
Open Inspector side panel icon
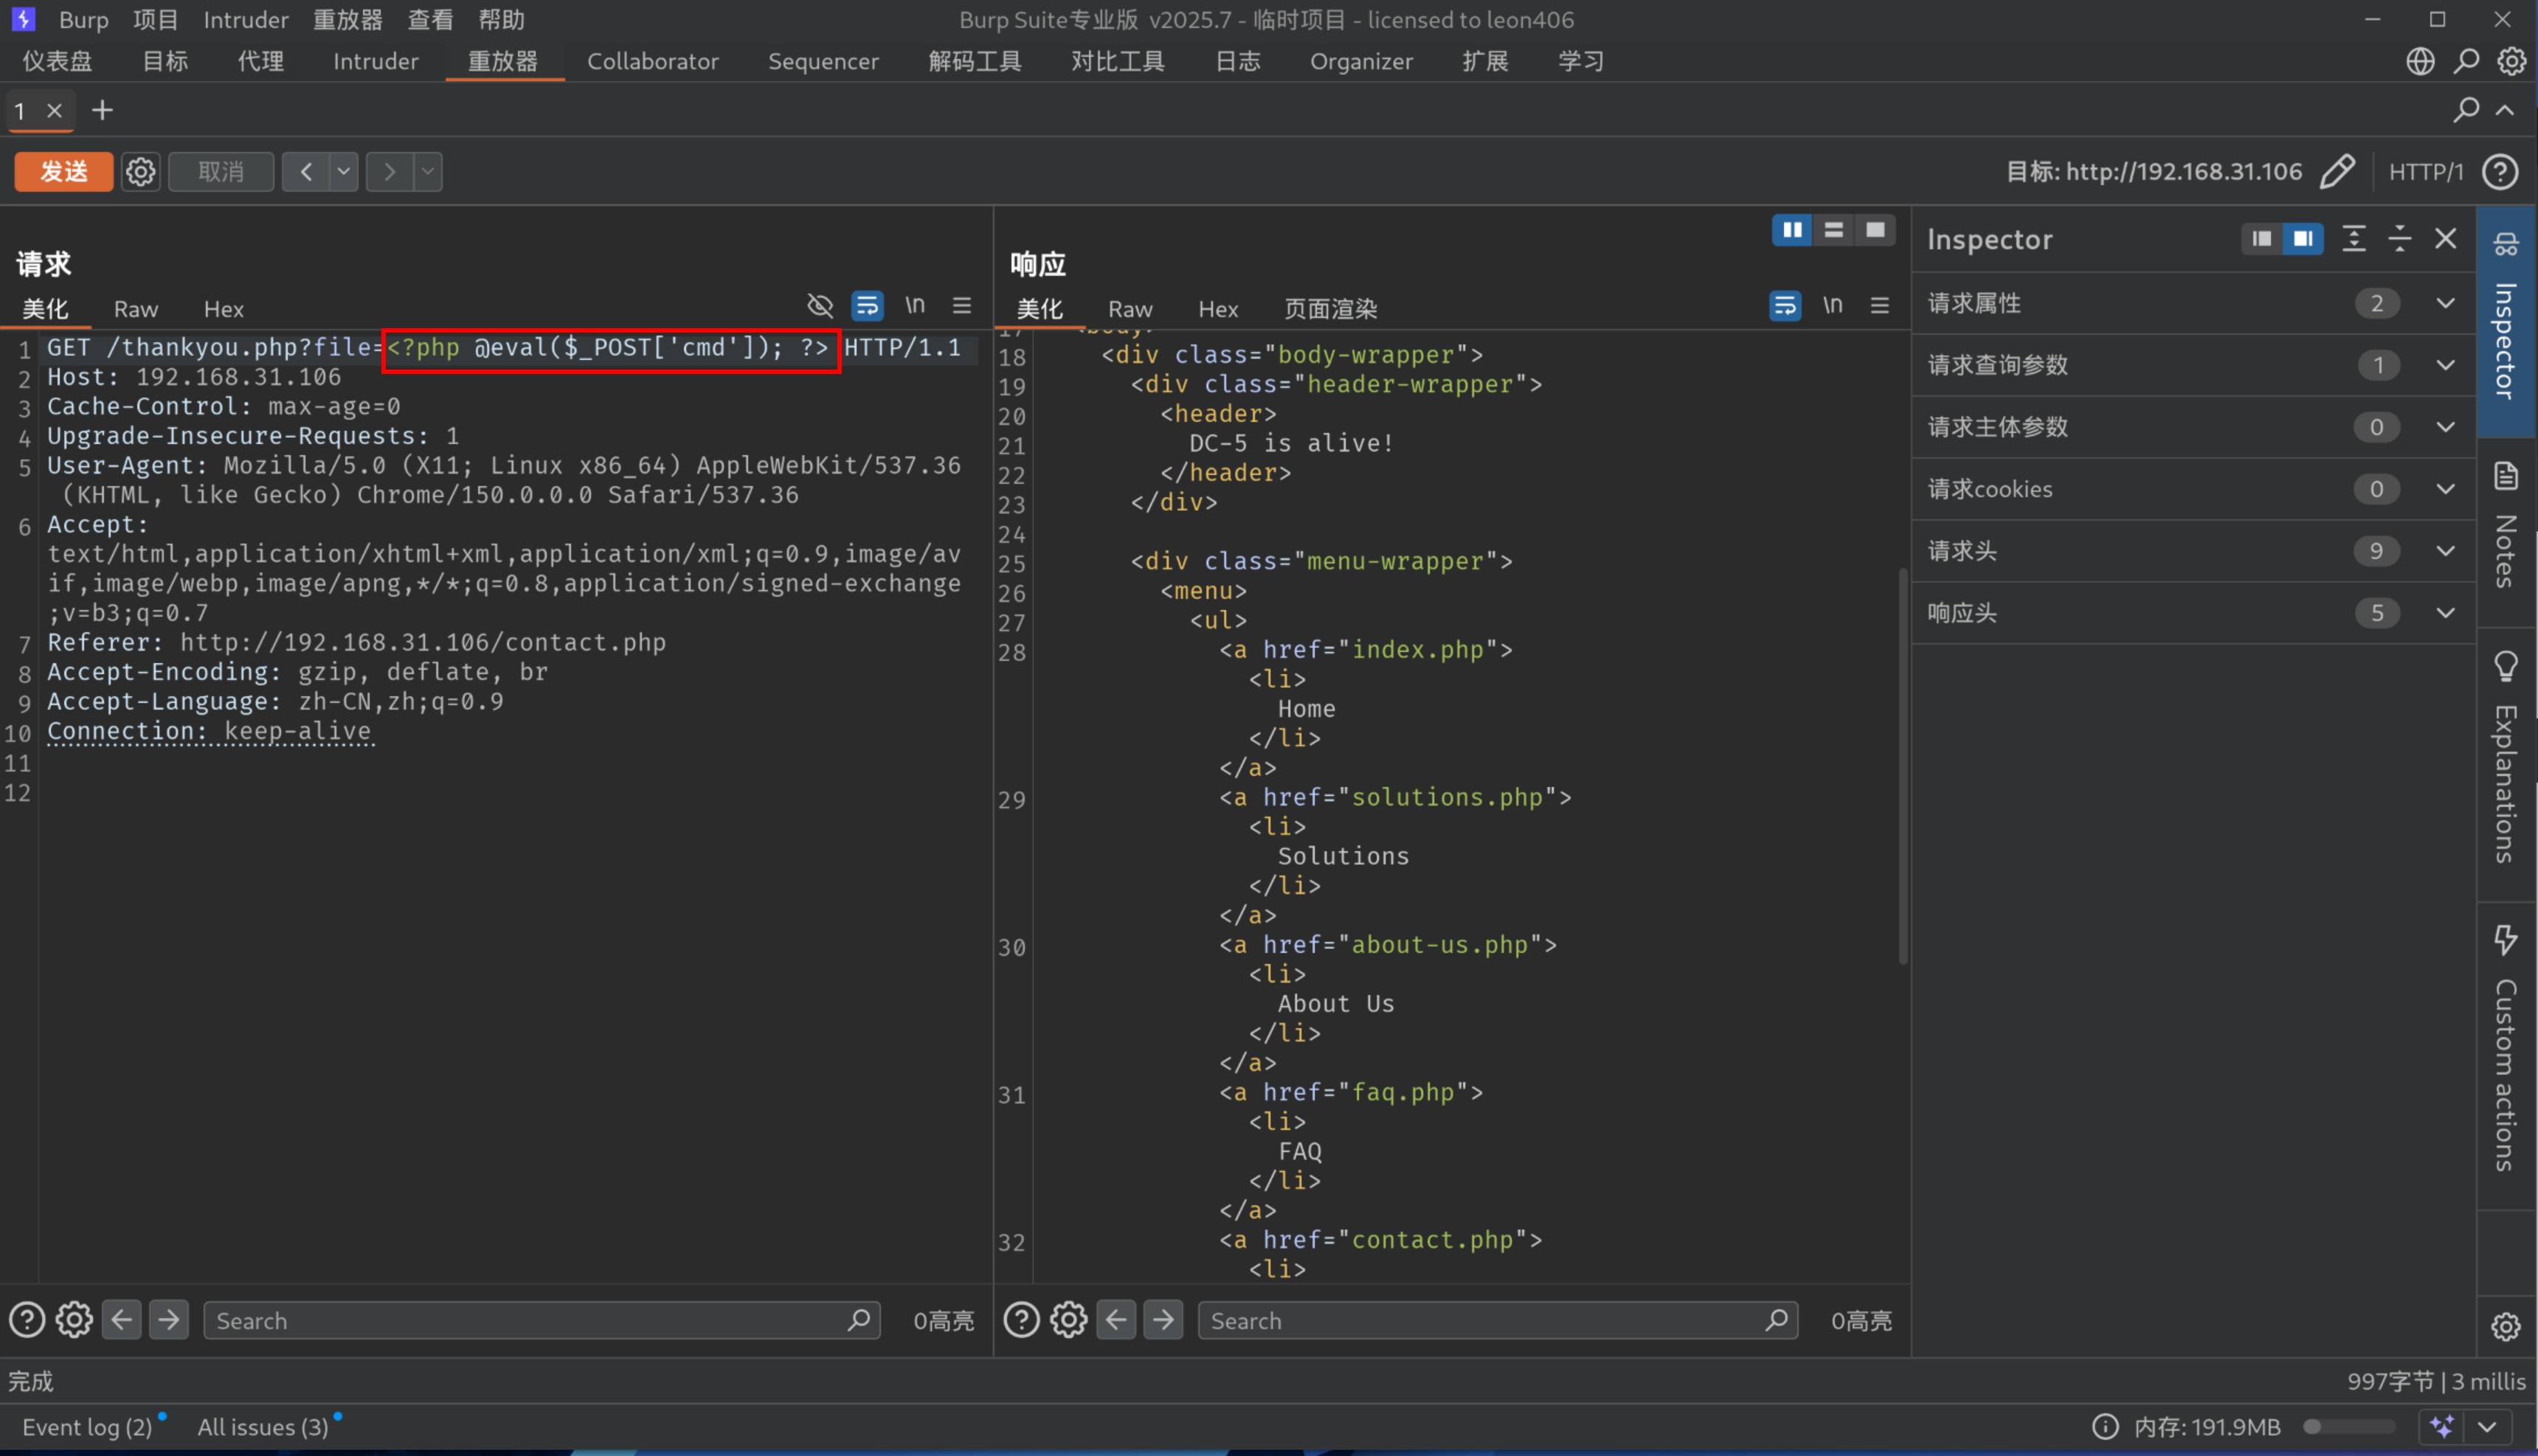tap(2506, 321)
